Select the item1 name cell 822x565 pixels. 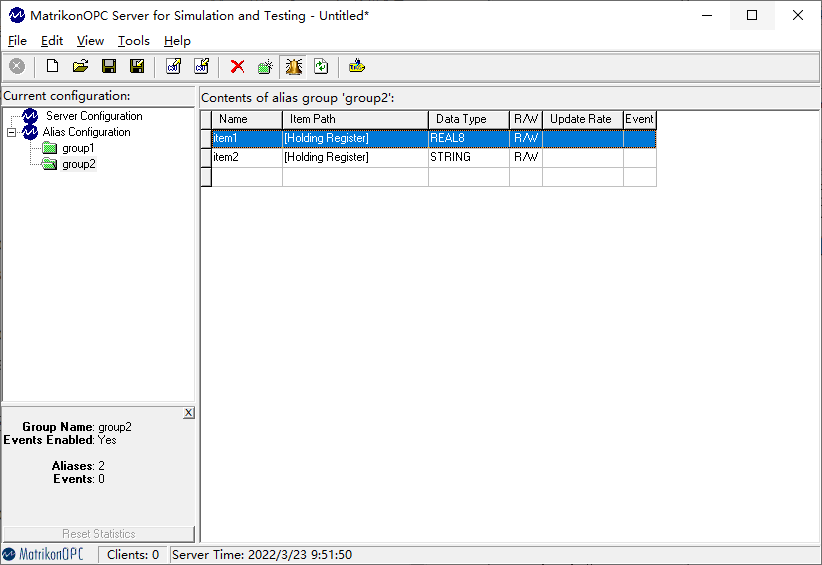247,139
